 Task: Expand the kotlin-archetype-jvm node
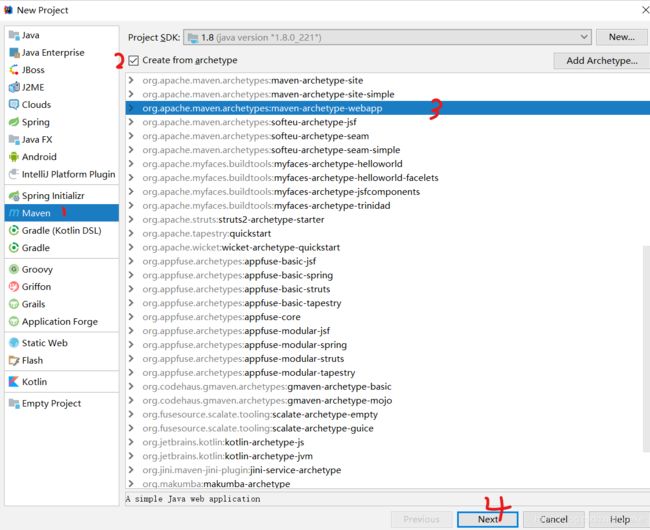pos(131,456)
